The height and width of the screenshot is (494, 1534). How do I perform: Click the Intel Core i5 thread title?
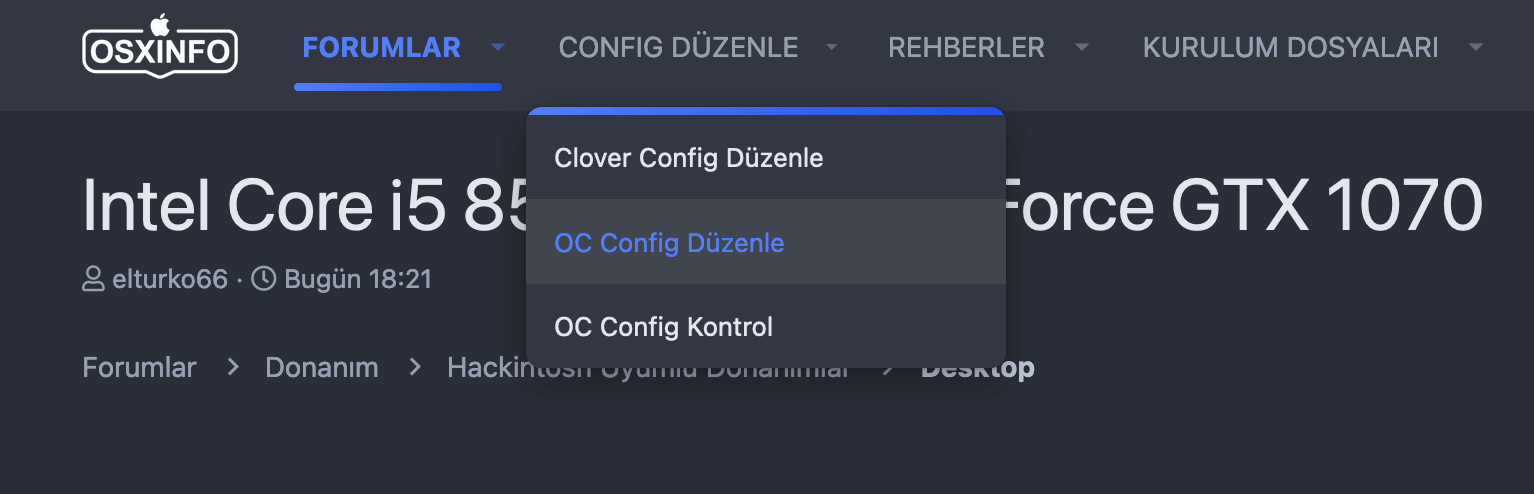300,204
